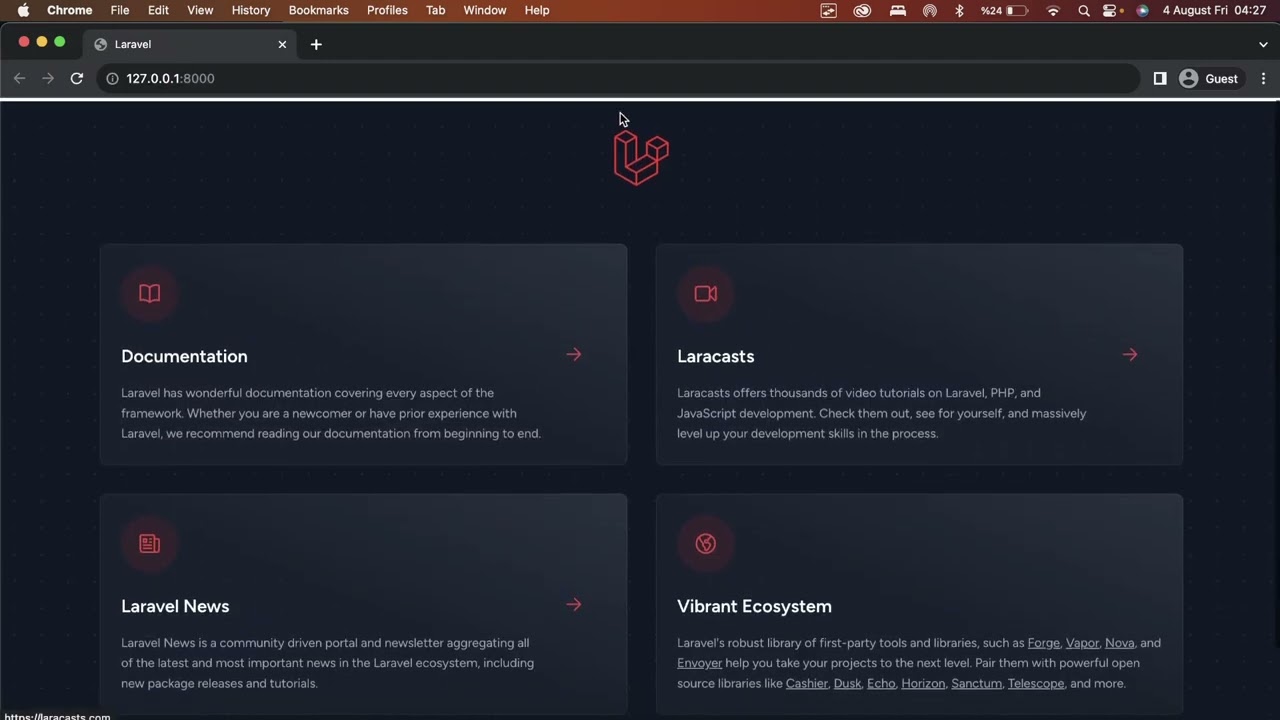Open the Sanctum link
Viewport: 1280px width, 720px height.
tap(976, 684)
